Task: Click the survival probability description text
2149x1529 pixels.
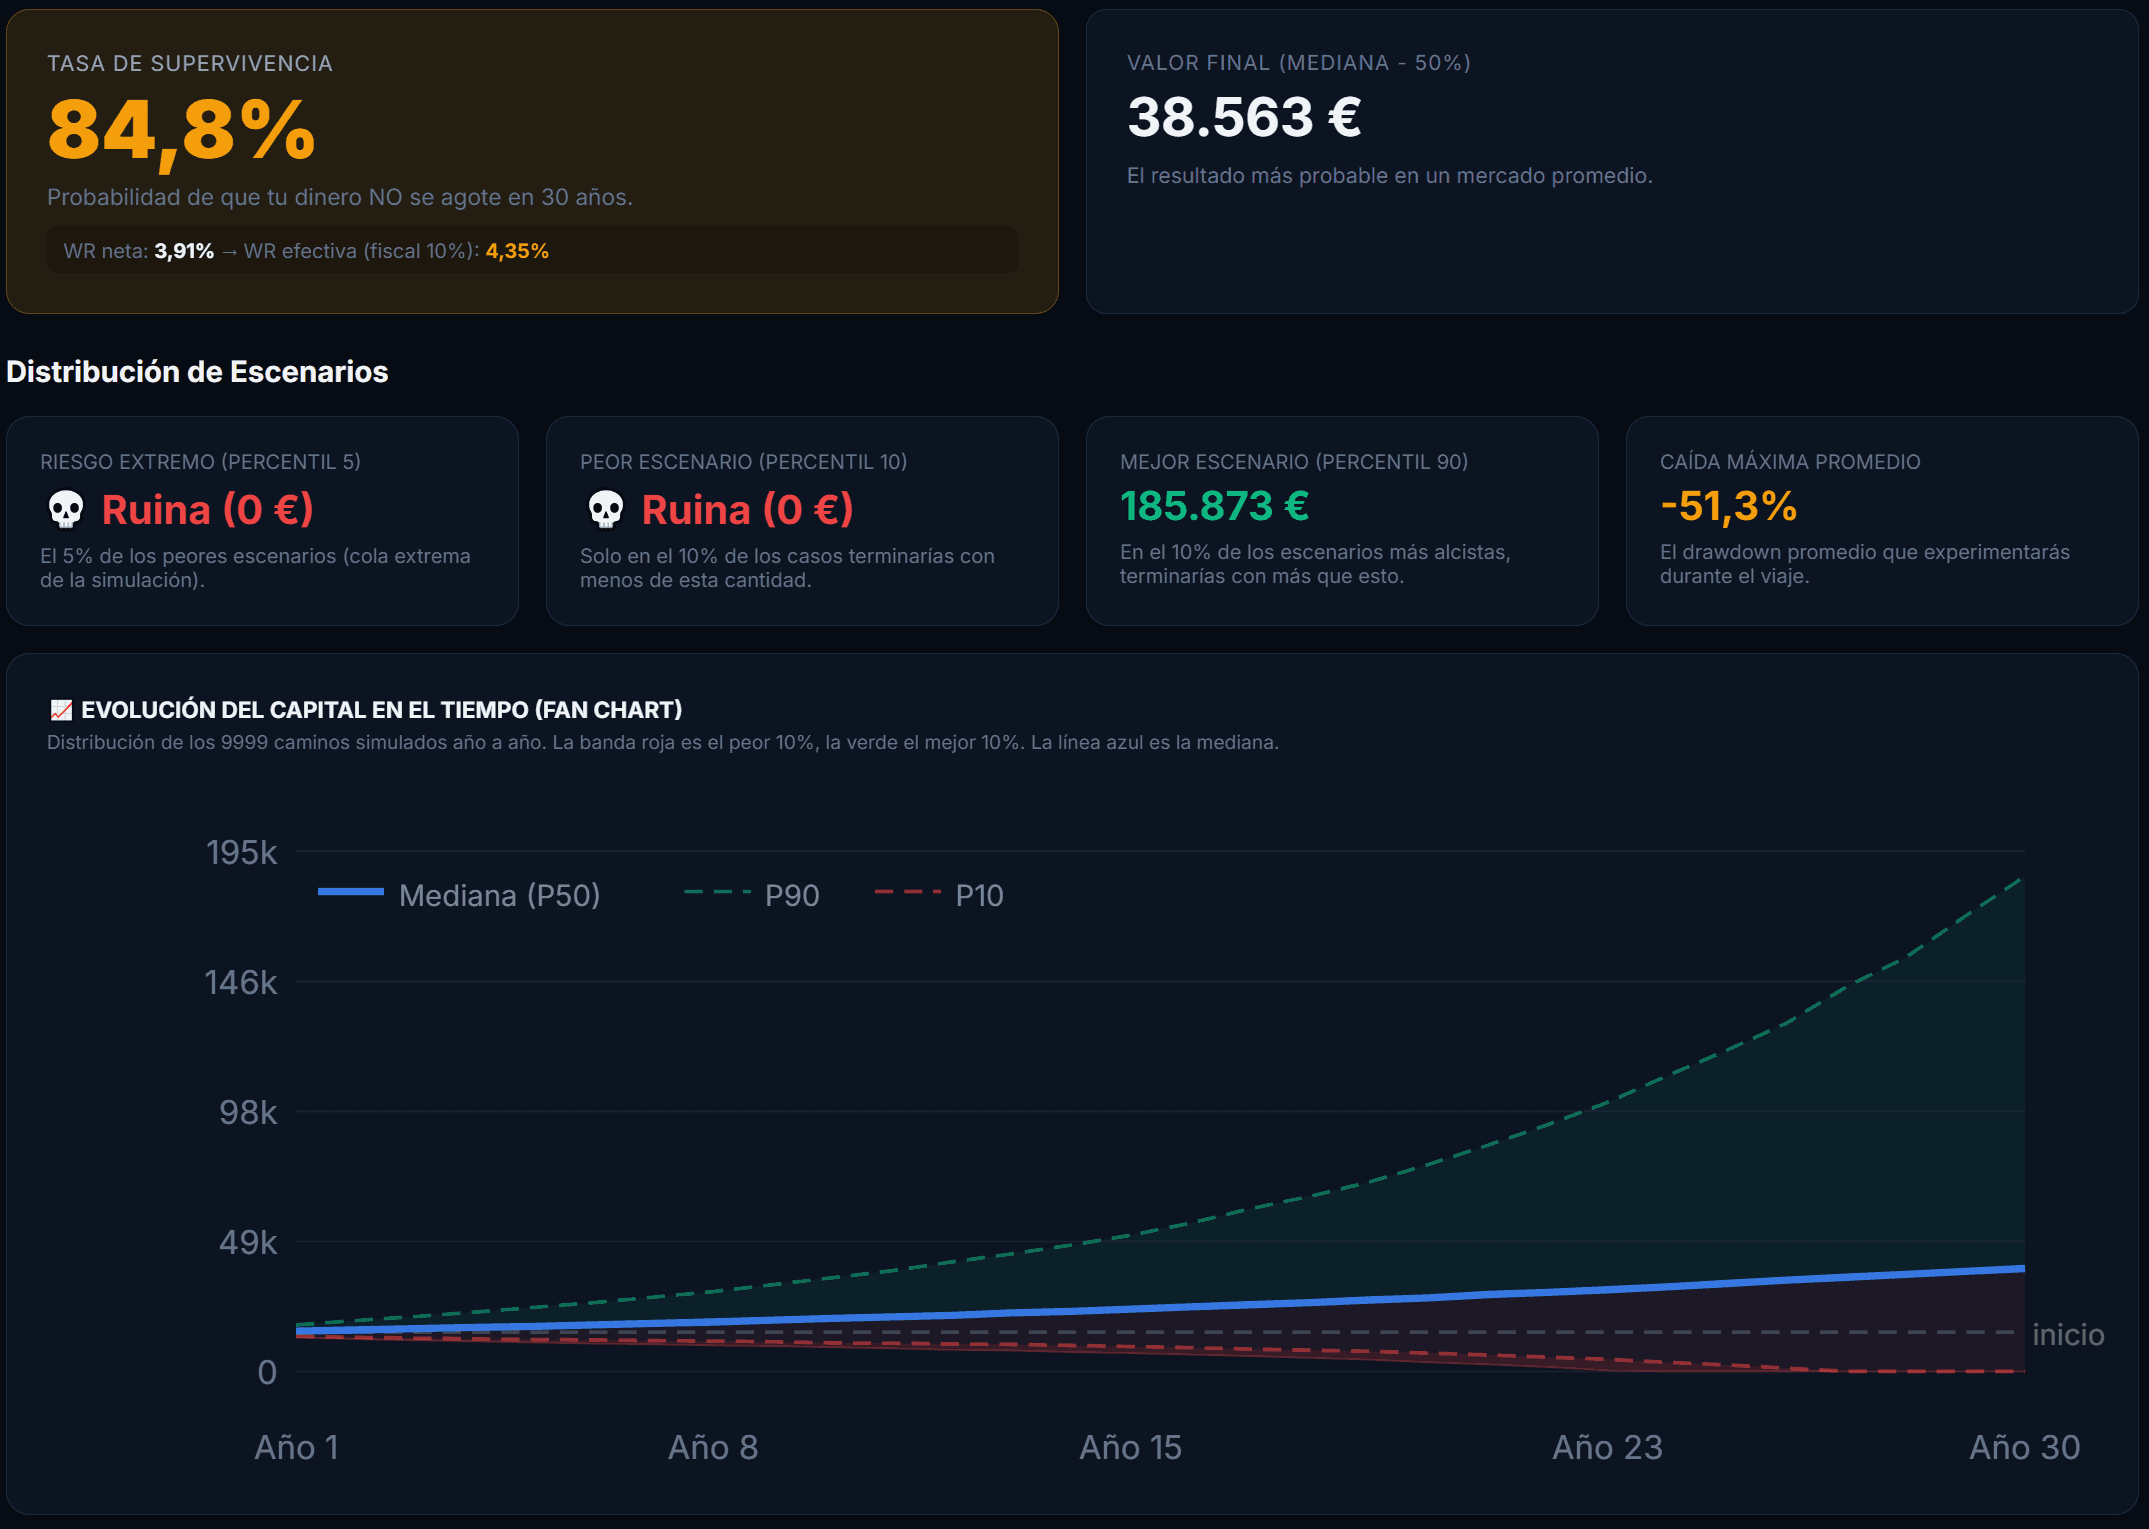Action: click(340, 197)
